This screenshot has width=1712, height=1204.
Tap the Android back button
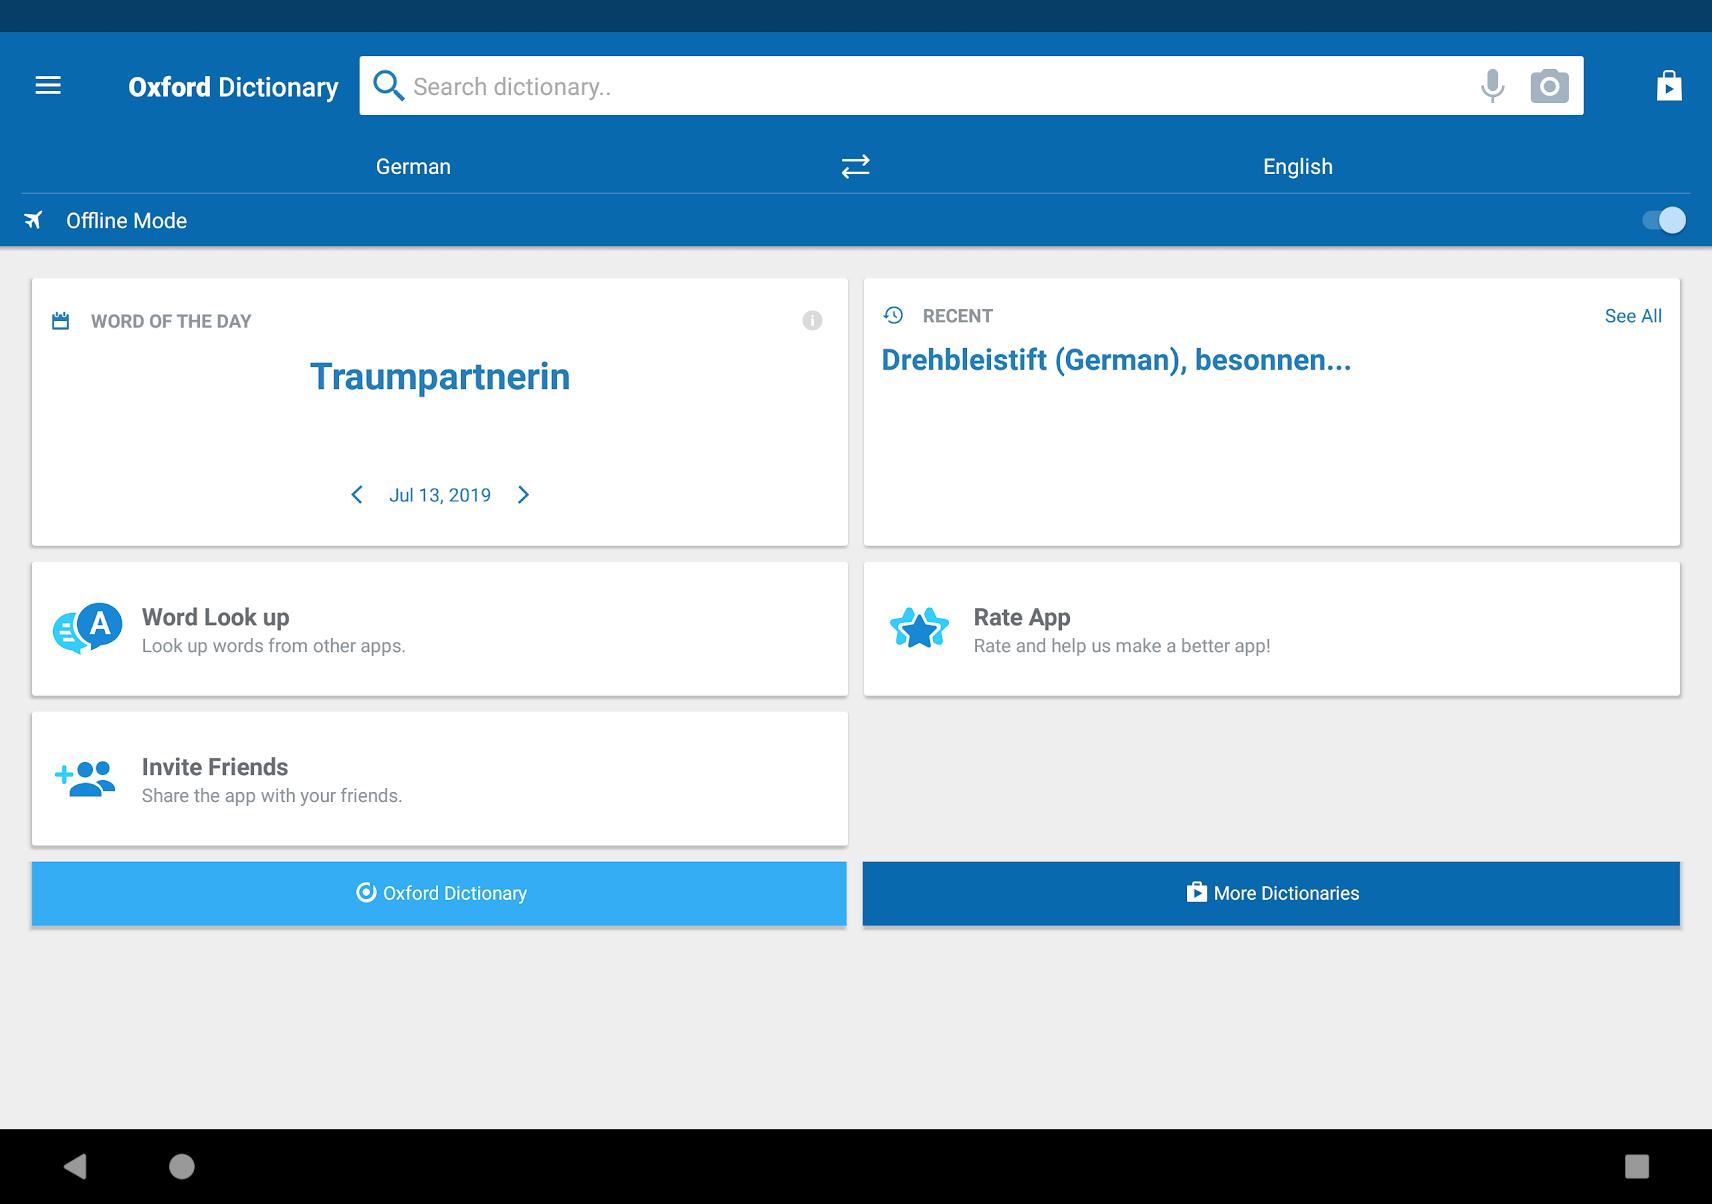76,1166
